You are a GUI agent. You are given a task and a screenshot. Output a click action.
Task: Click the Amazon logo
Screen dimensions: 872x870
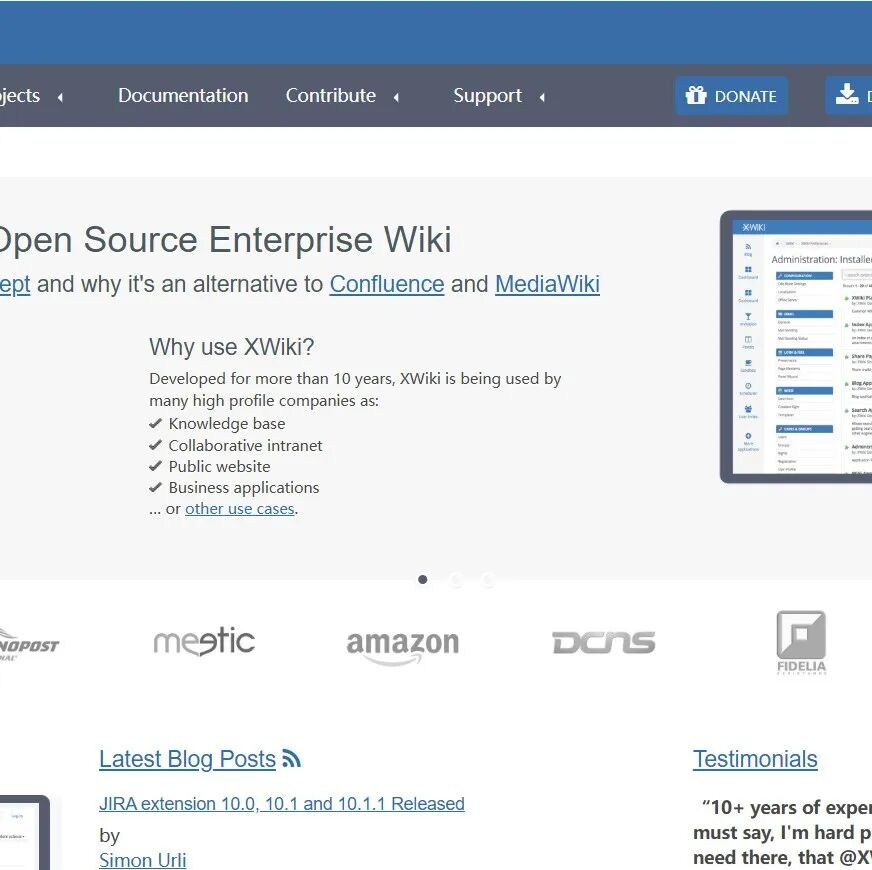pyautogui.click(x=403, y=647)
